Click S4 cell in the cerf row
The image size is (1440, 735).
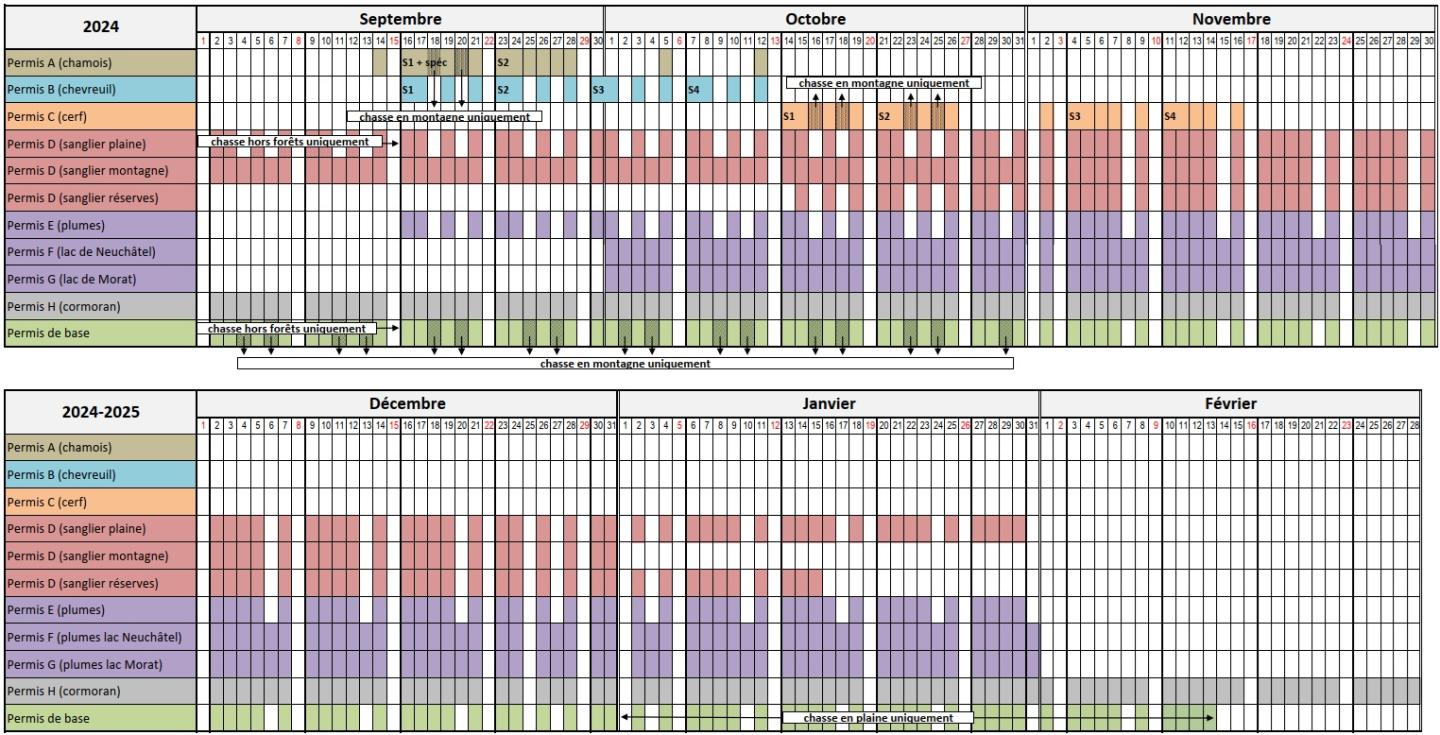click(x=1171, y=116)
